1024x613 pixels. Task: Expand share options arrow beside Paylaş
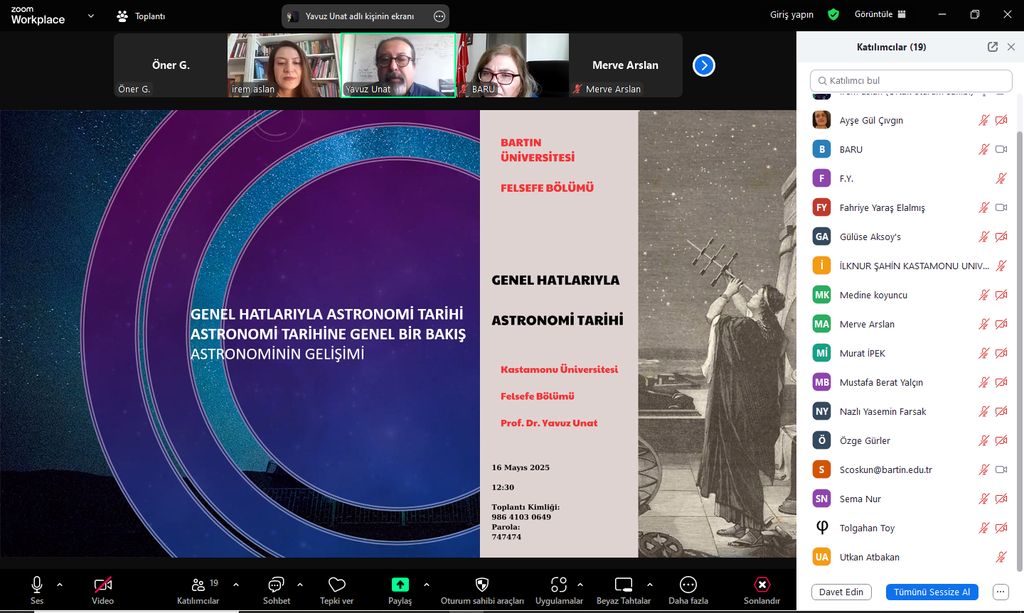426,585
